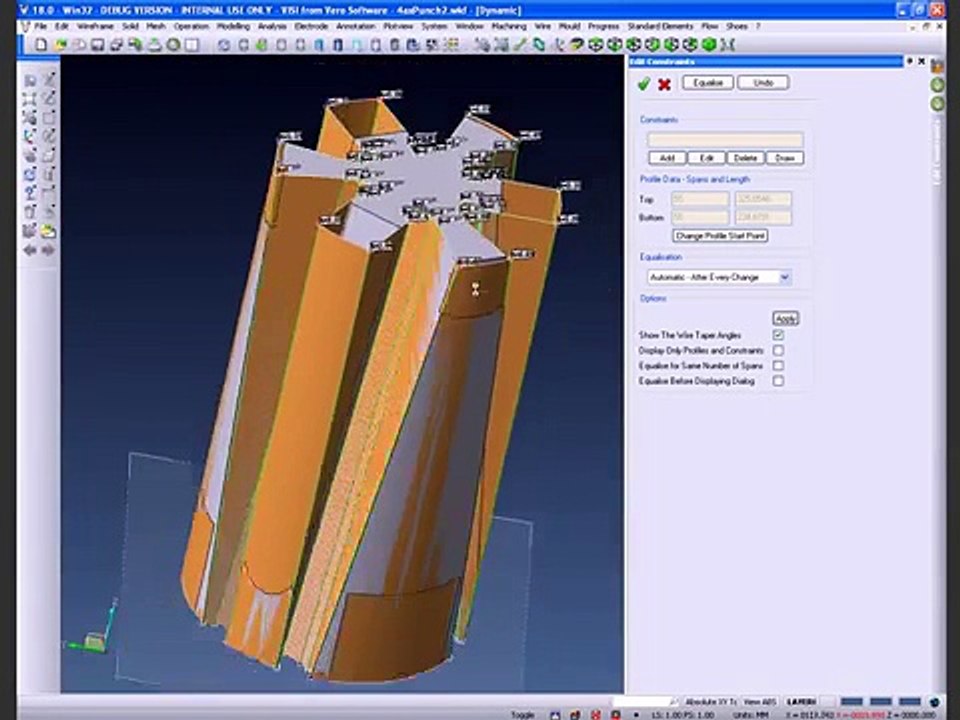Click the Undo button
This screenshot has width=960, height=720.
(763, 83)
